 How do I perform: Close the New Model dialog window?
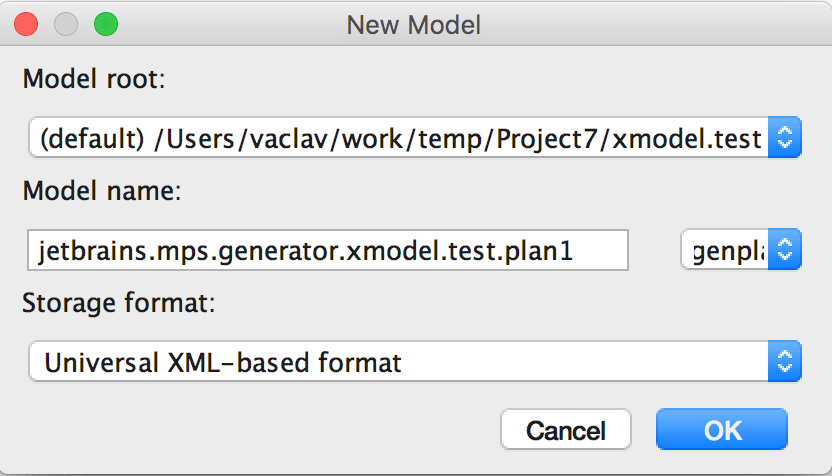27,23
